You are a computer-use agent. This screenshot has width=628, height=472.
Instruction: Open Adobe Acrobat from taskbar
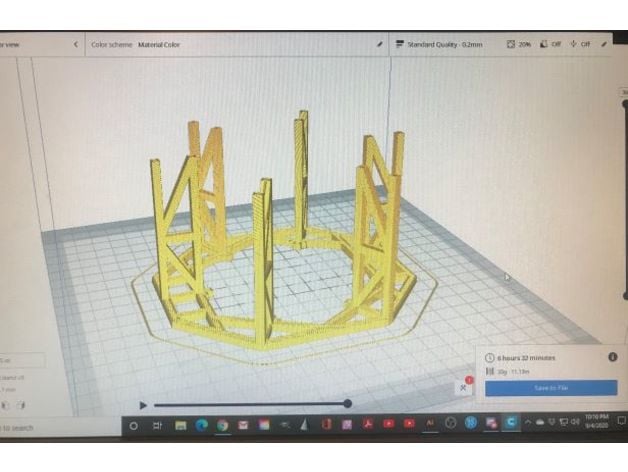[368, 424]
